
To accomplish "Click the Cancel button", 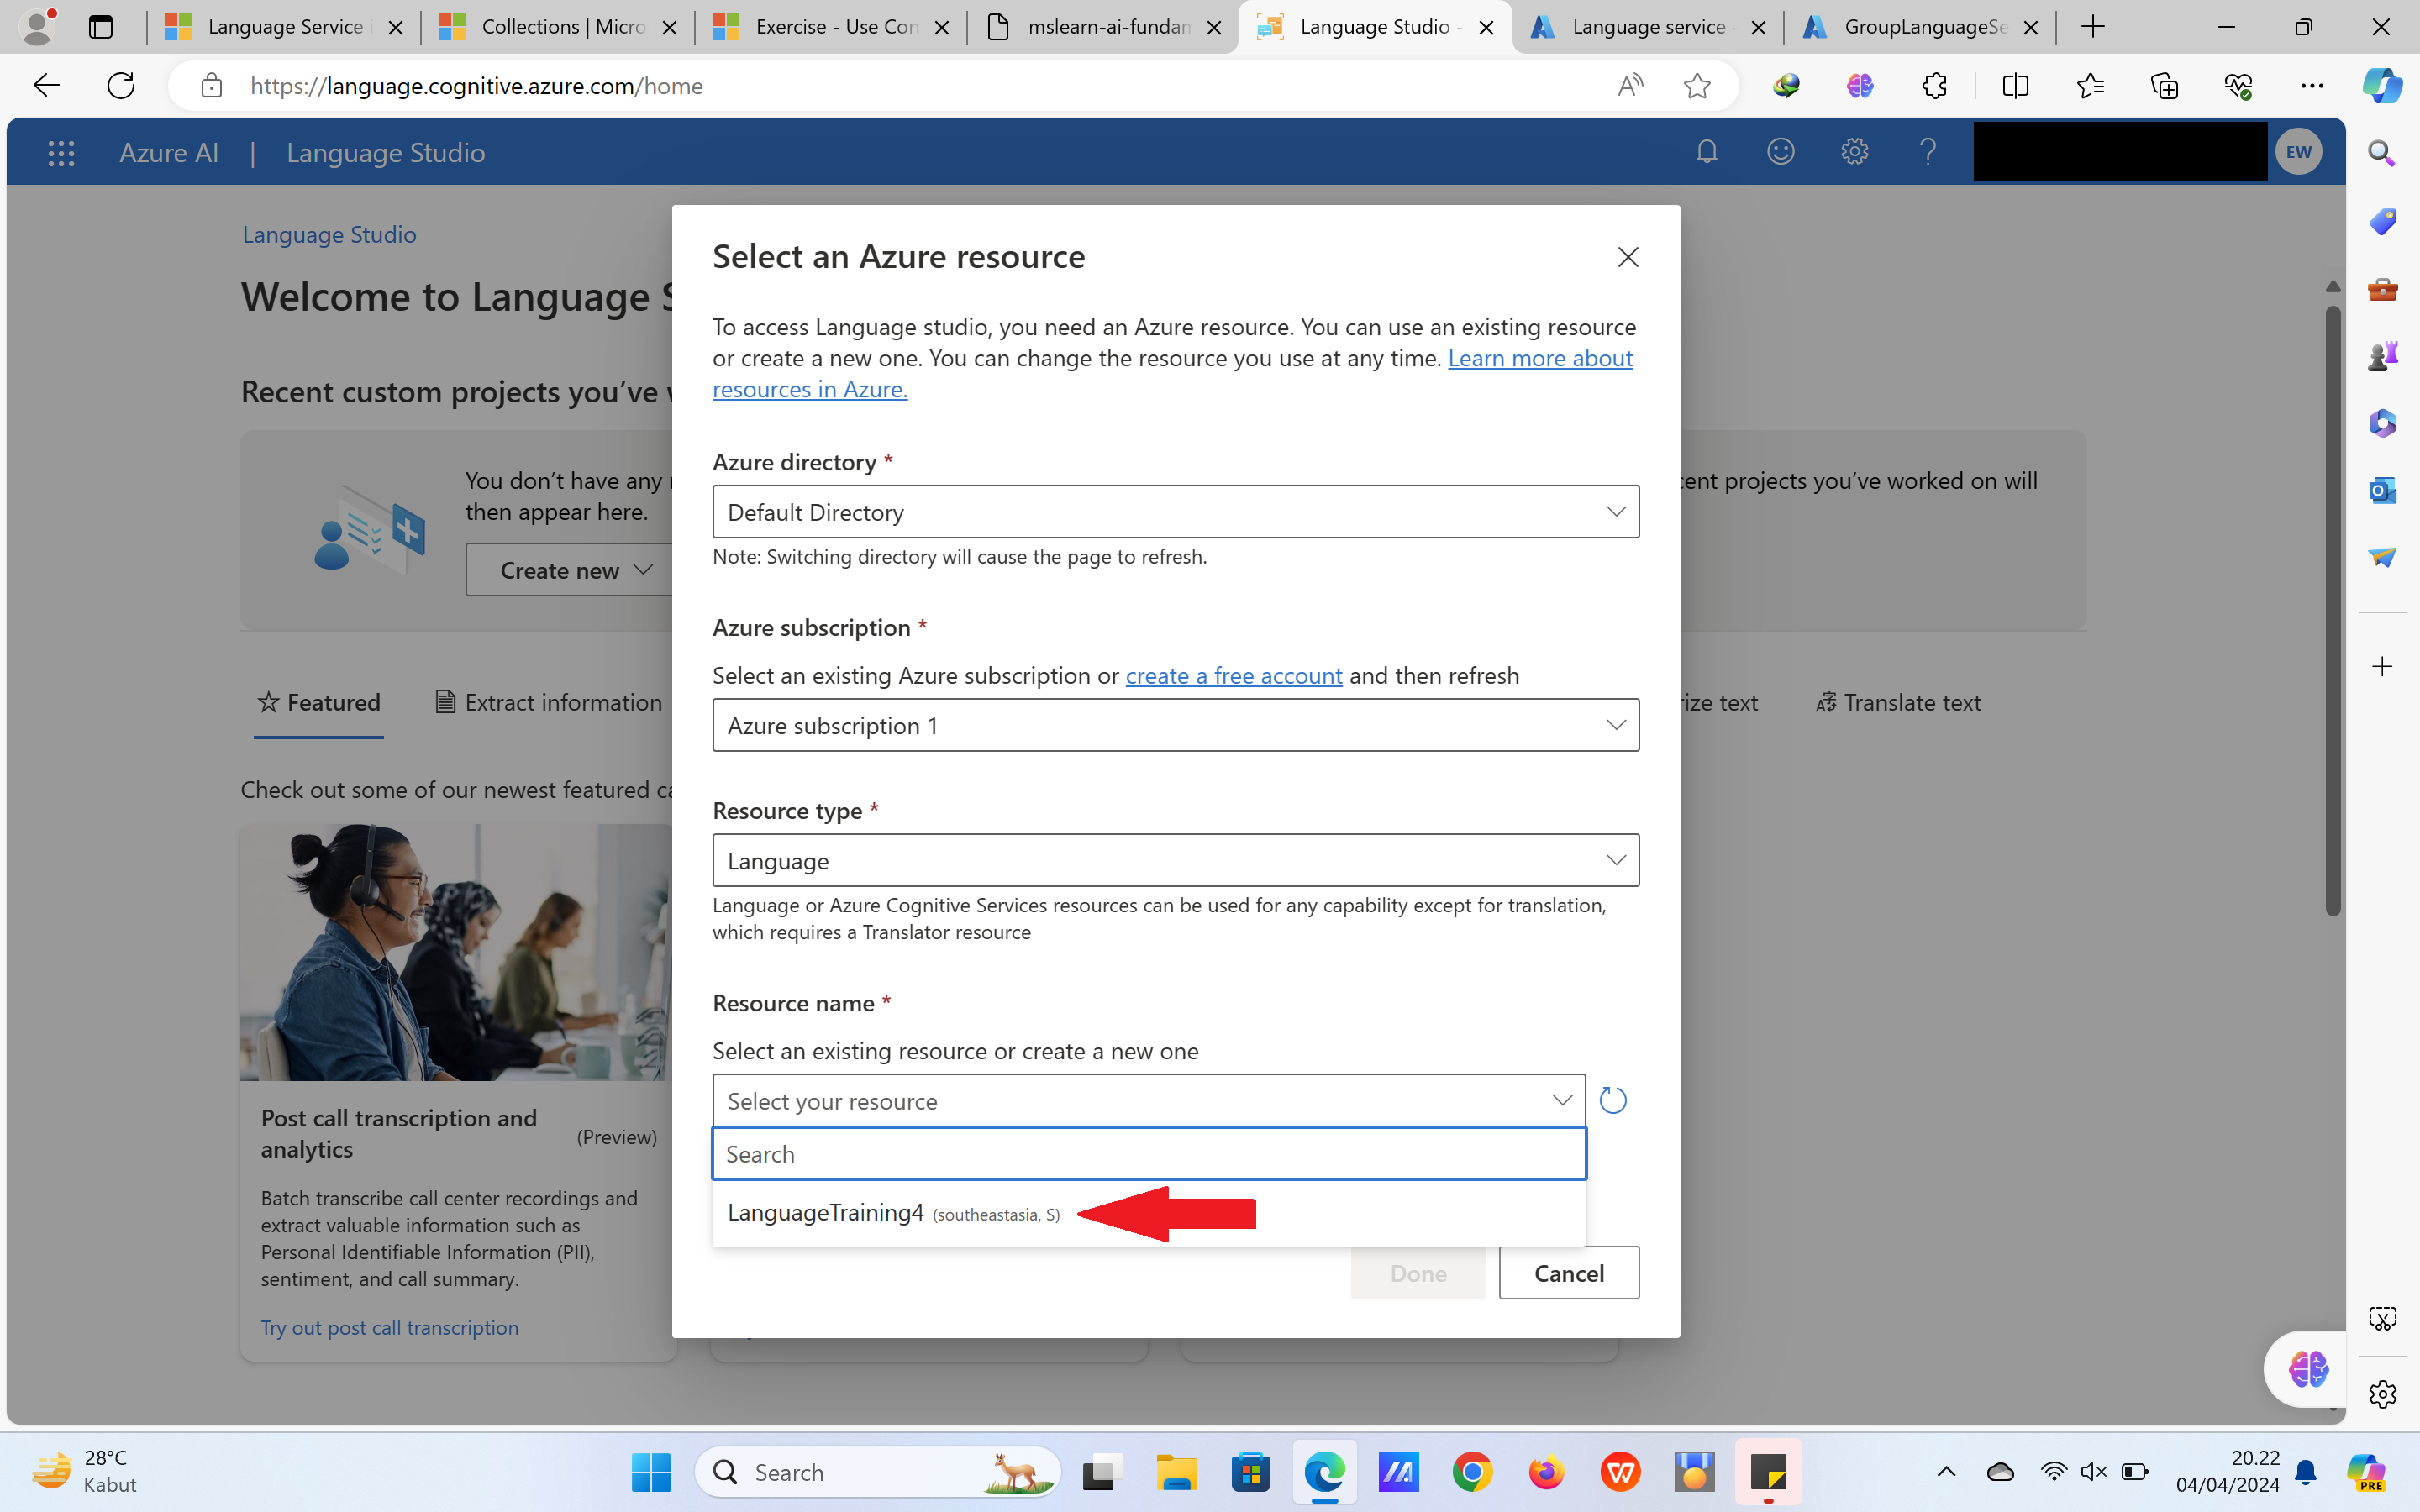I will (x=1568, y=1273).
